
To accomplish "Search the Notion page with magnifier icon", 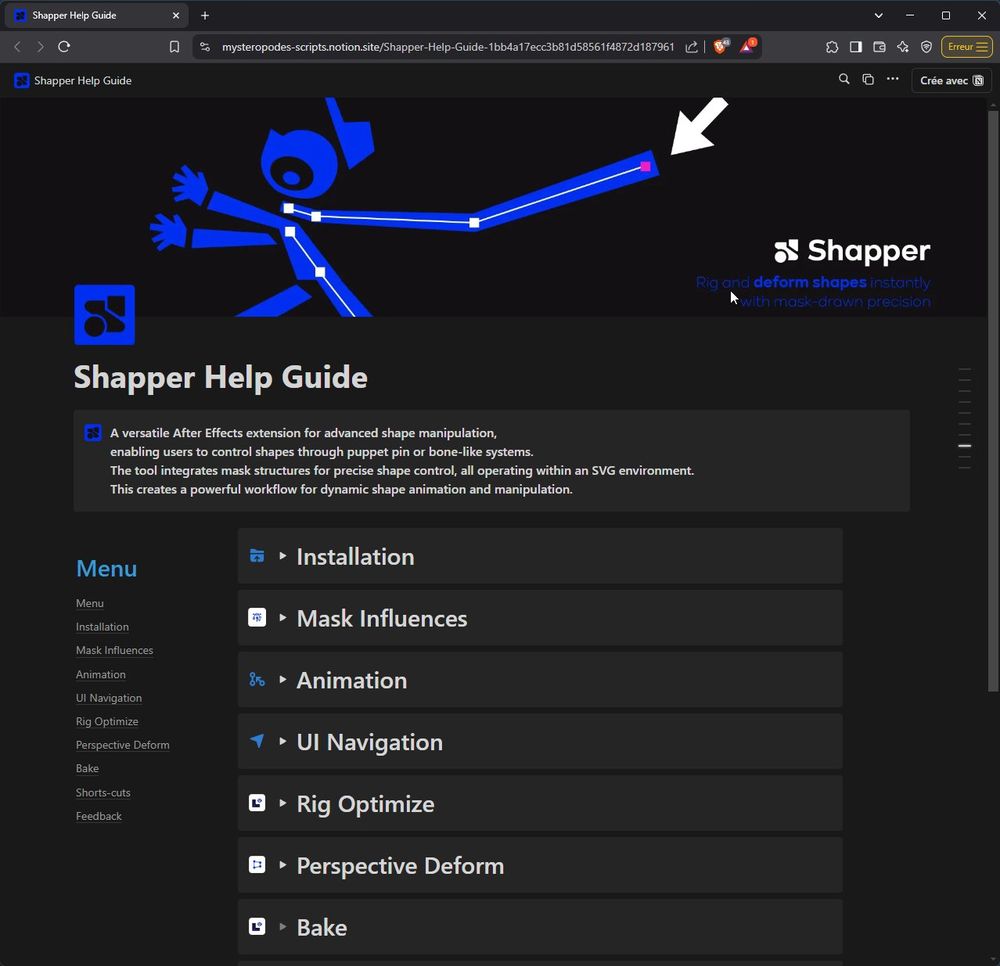I will pyautogui.click(x=844, y=79).
